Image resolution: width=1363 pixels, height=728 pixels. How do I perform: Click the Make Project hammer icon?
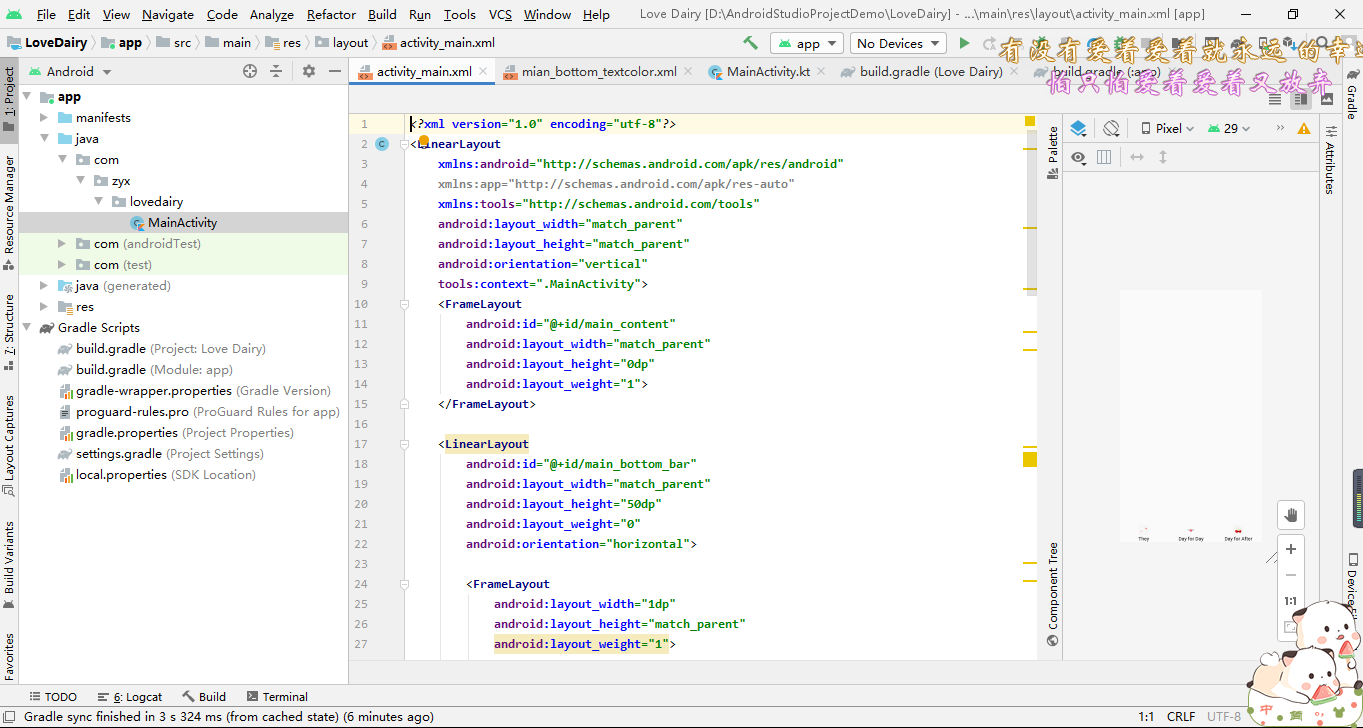point(750,43)
